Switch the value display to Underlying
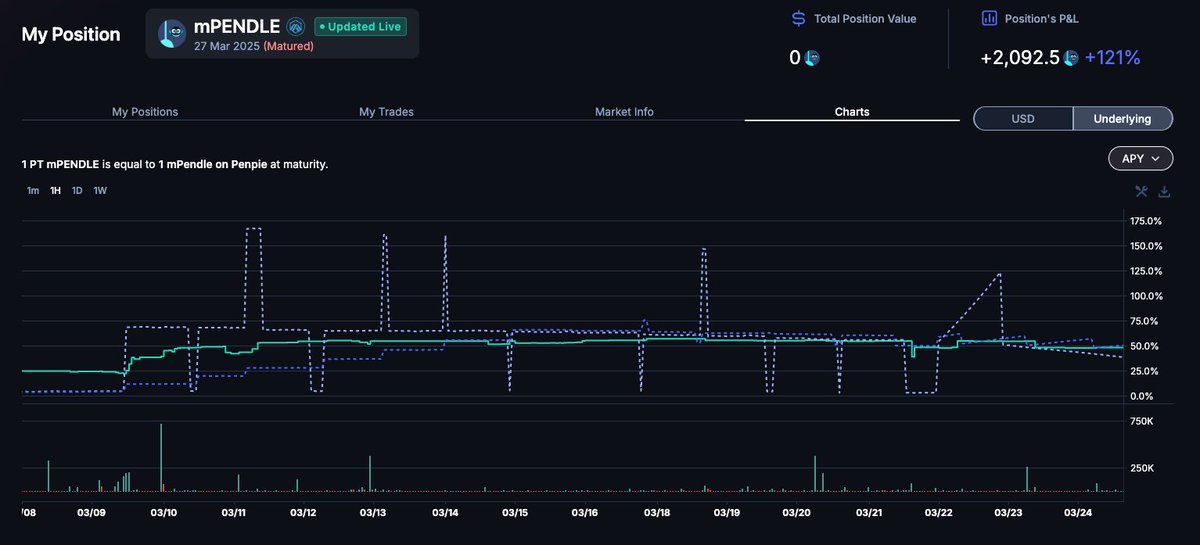Image resolution: width=1200 pixels, height=545 pixels. point(1122,119)
